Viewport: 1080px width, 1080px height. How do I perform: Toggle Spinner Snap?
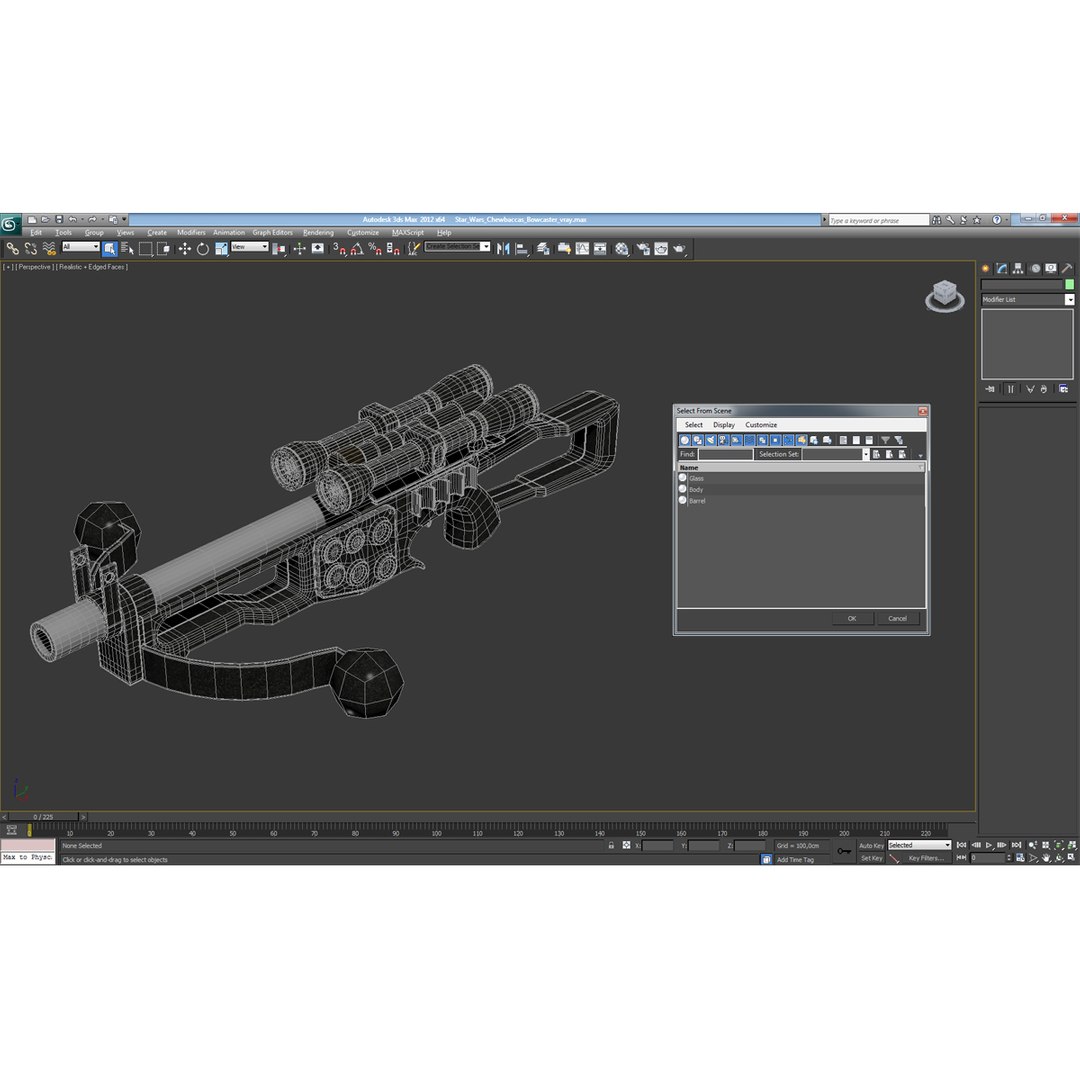[x=393, y=249]
